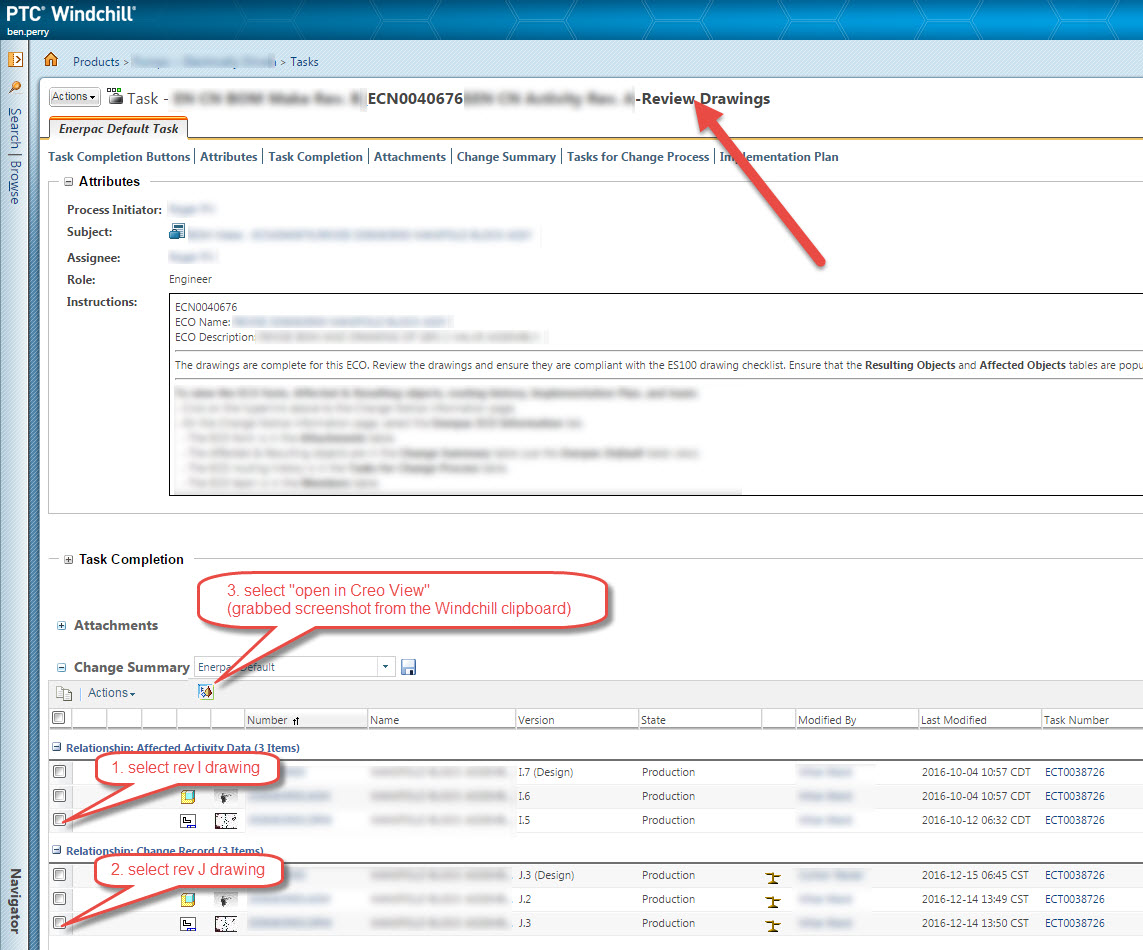Open the Search tab in the side panel

15,128
